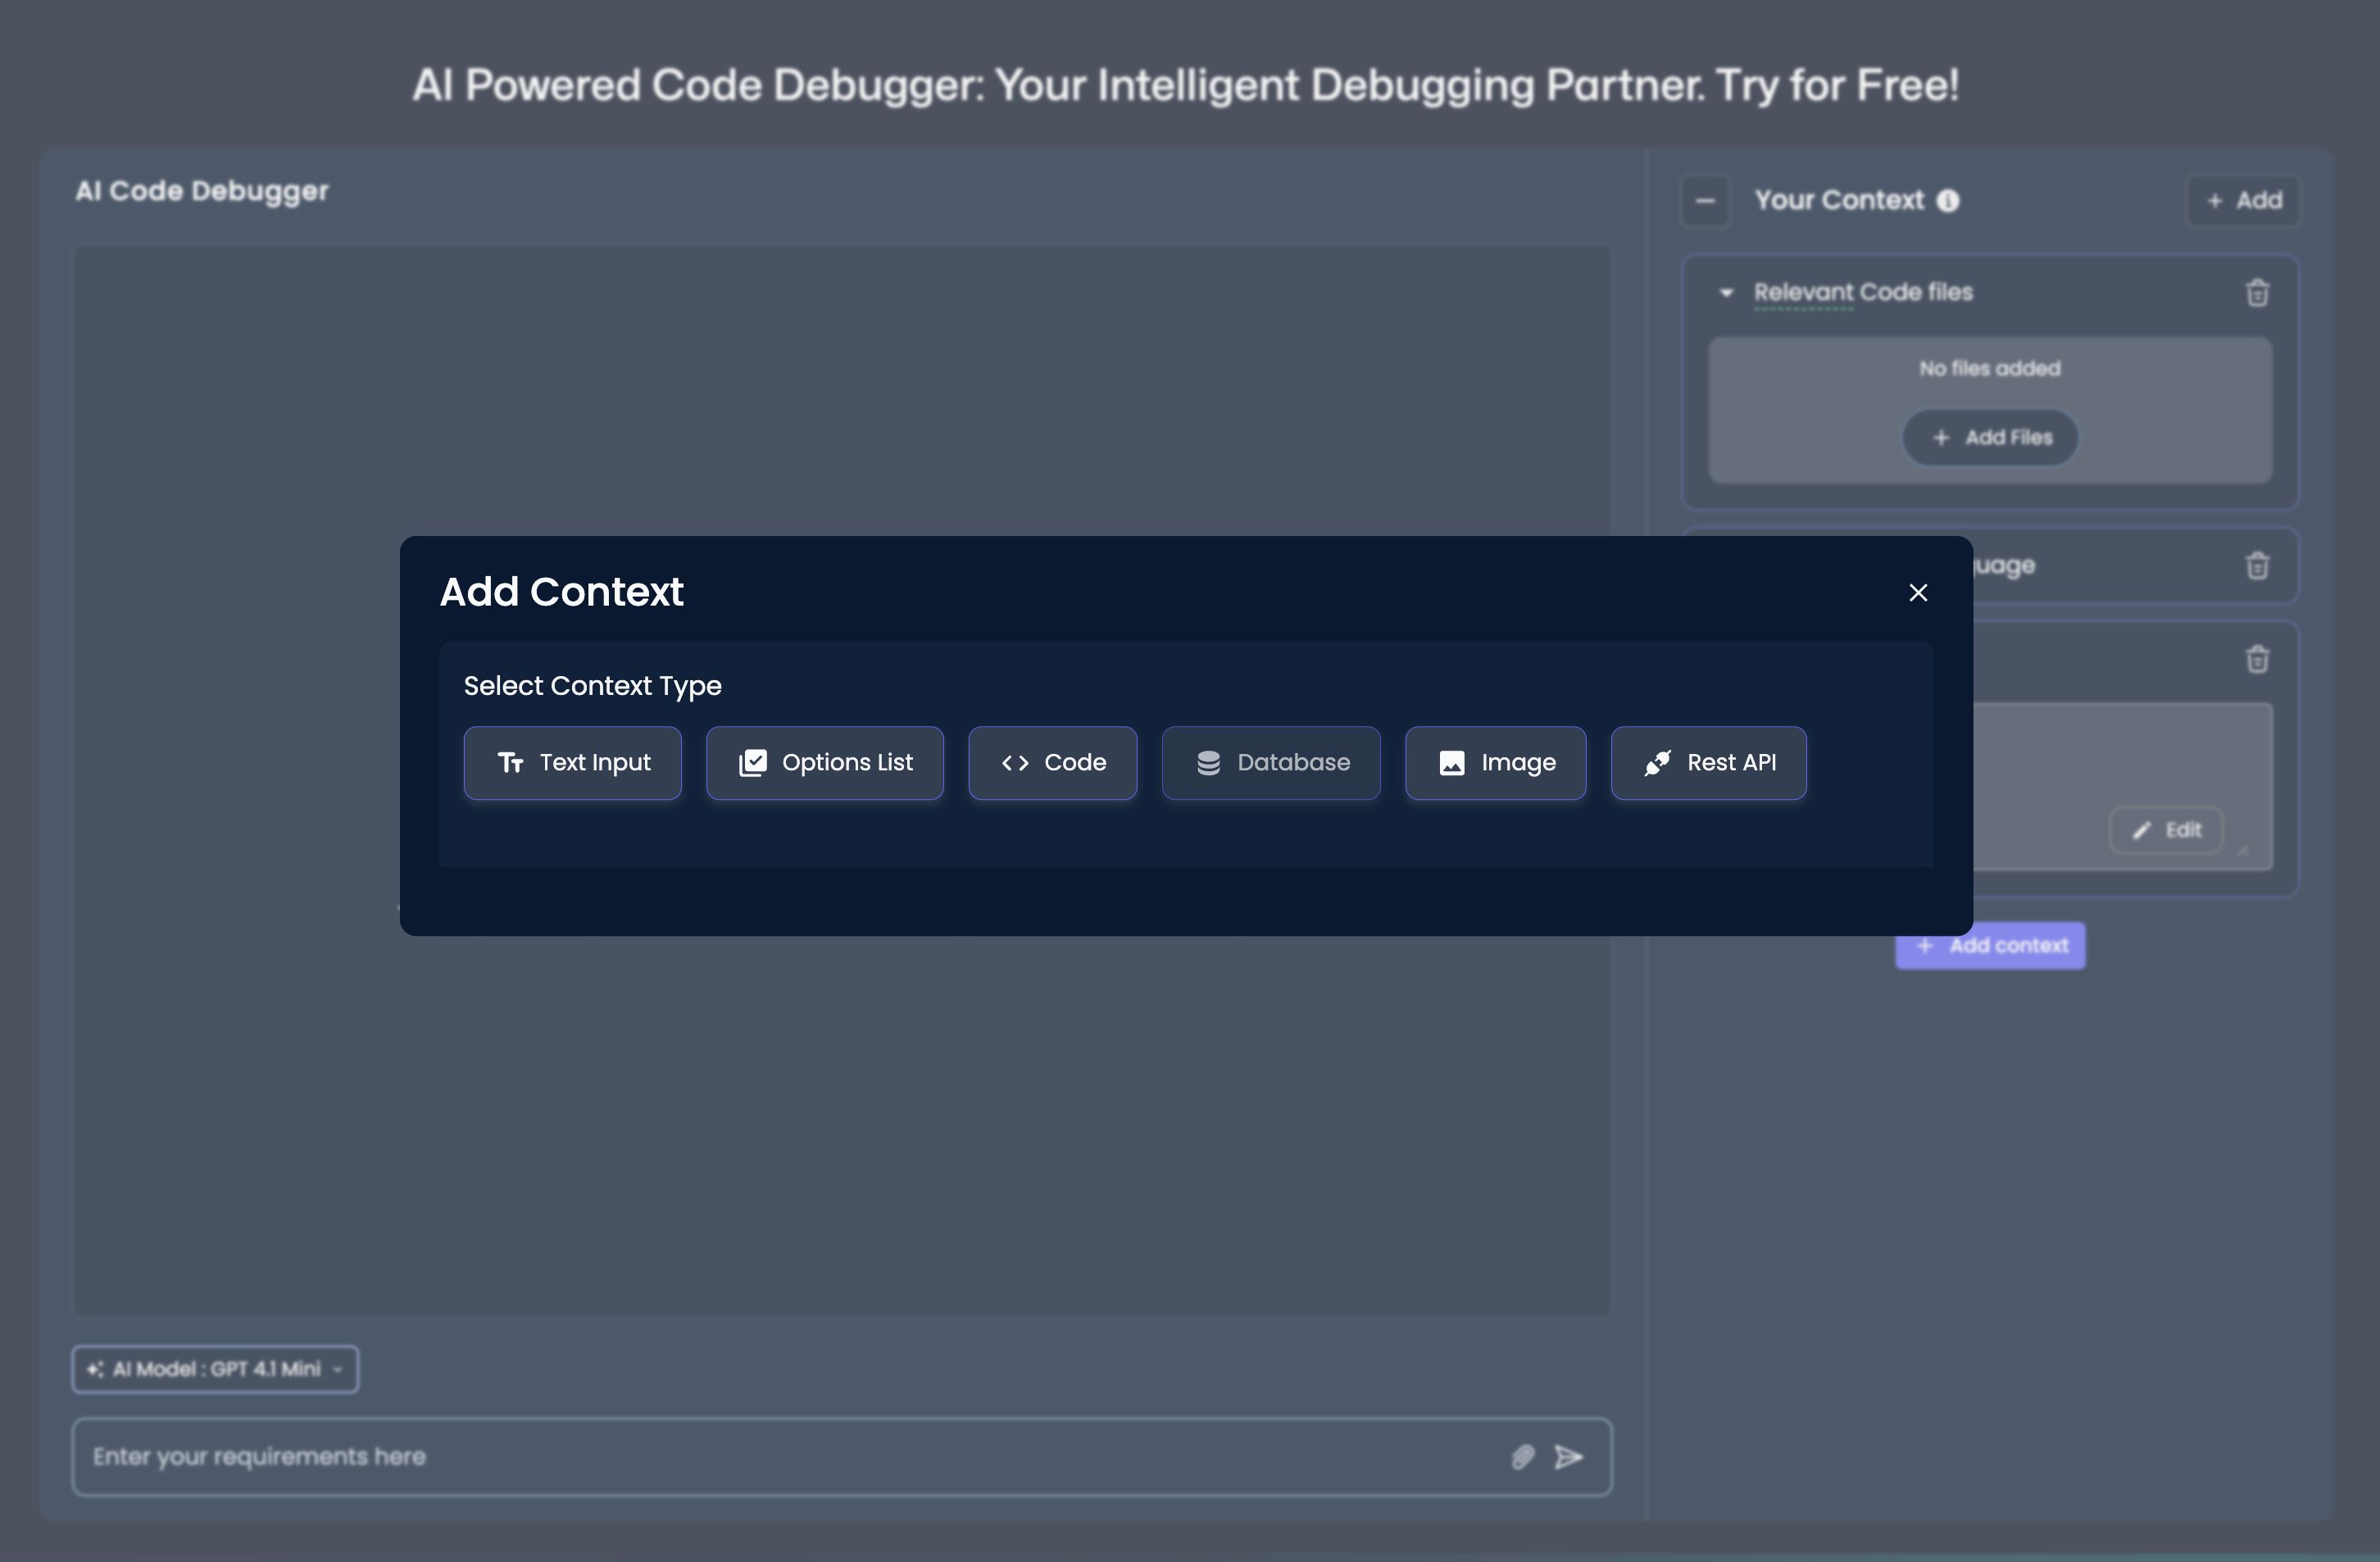Image resolution: width=2380 pixels, height=1562 pixels.
Task: Select Image context type
Action: click(x=1495, y=763)
